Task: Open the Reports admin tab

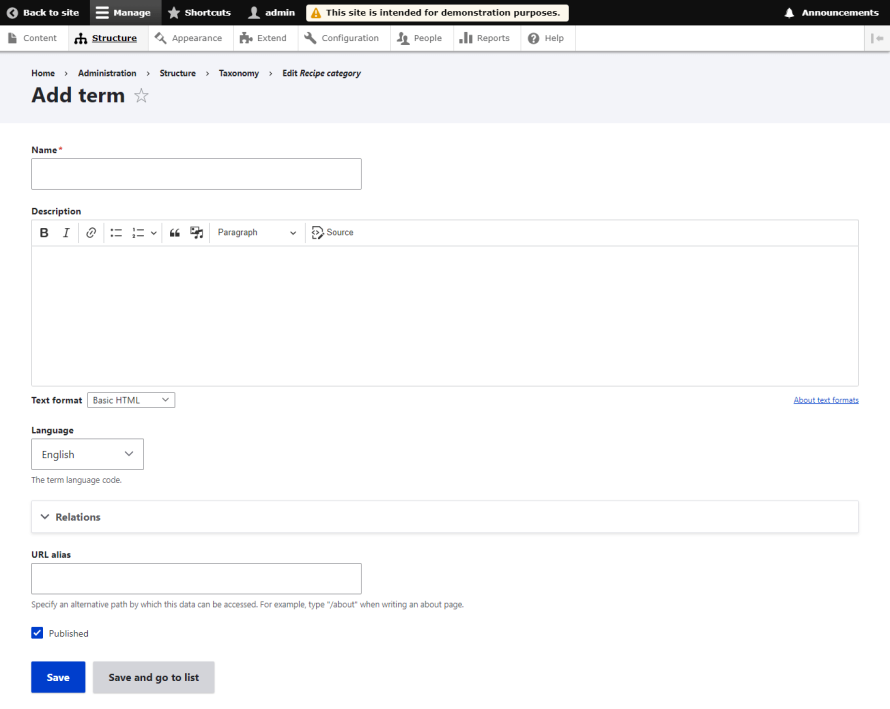Action: pyautogui.click(x=485, y=38)
